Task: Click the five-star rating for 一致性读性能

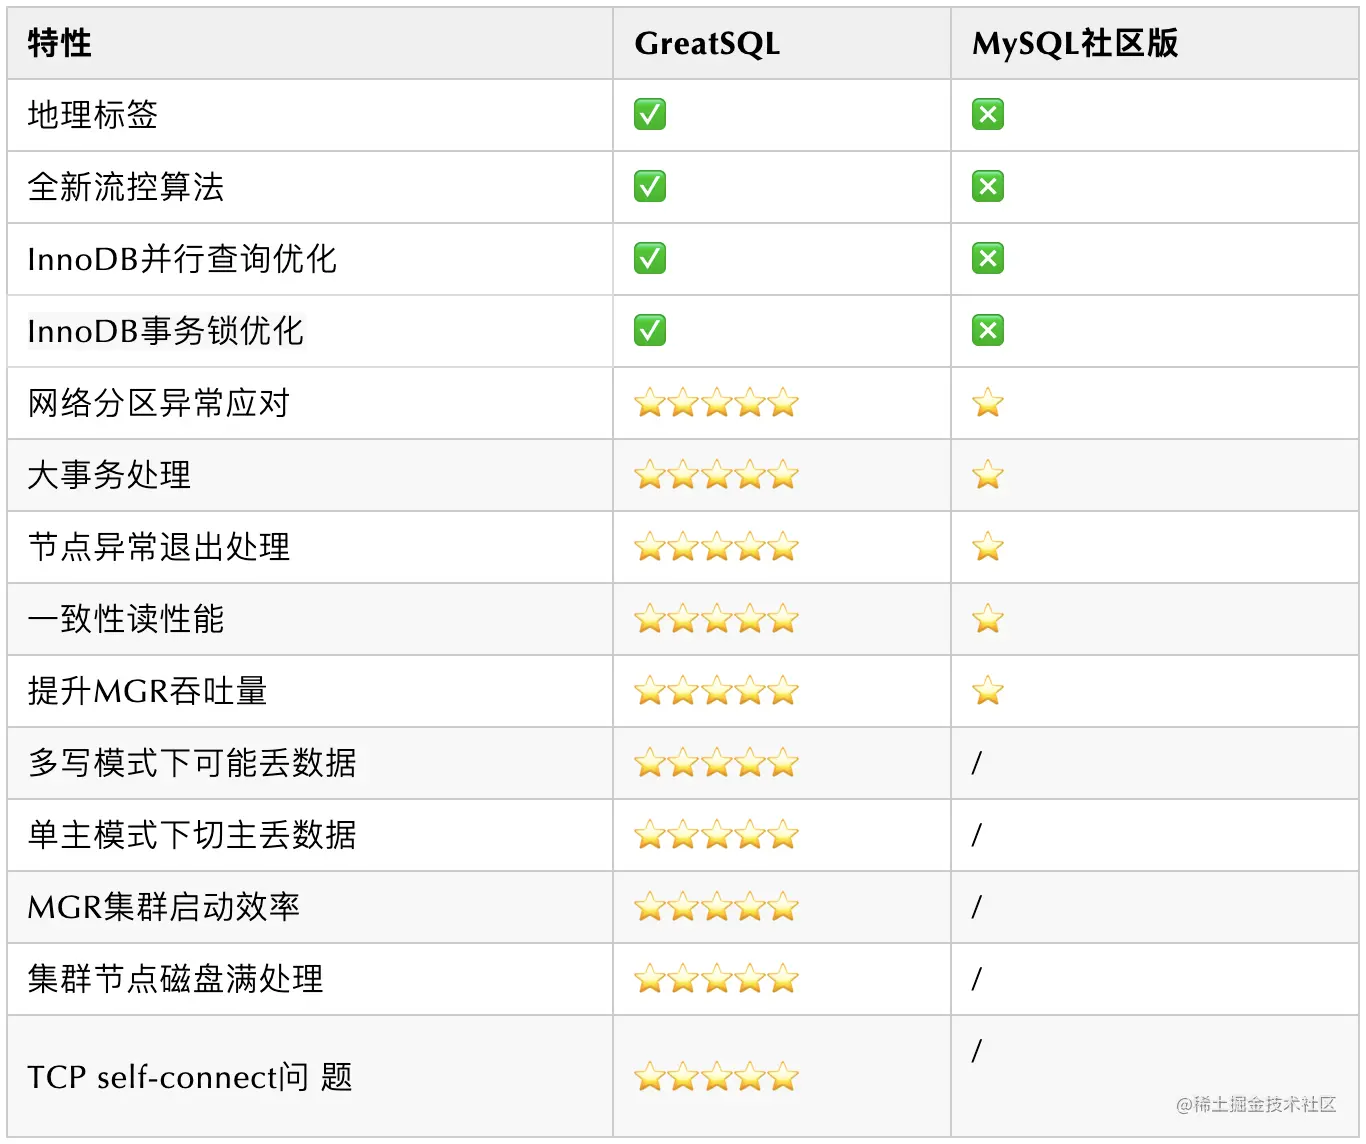Action: (x=716, y=619)
